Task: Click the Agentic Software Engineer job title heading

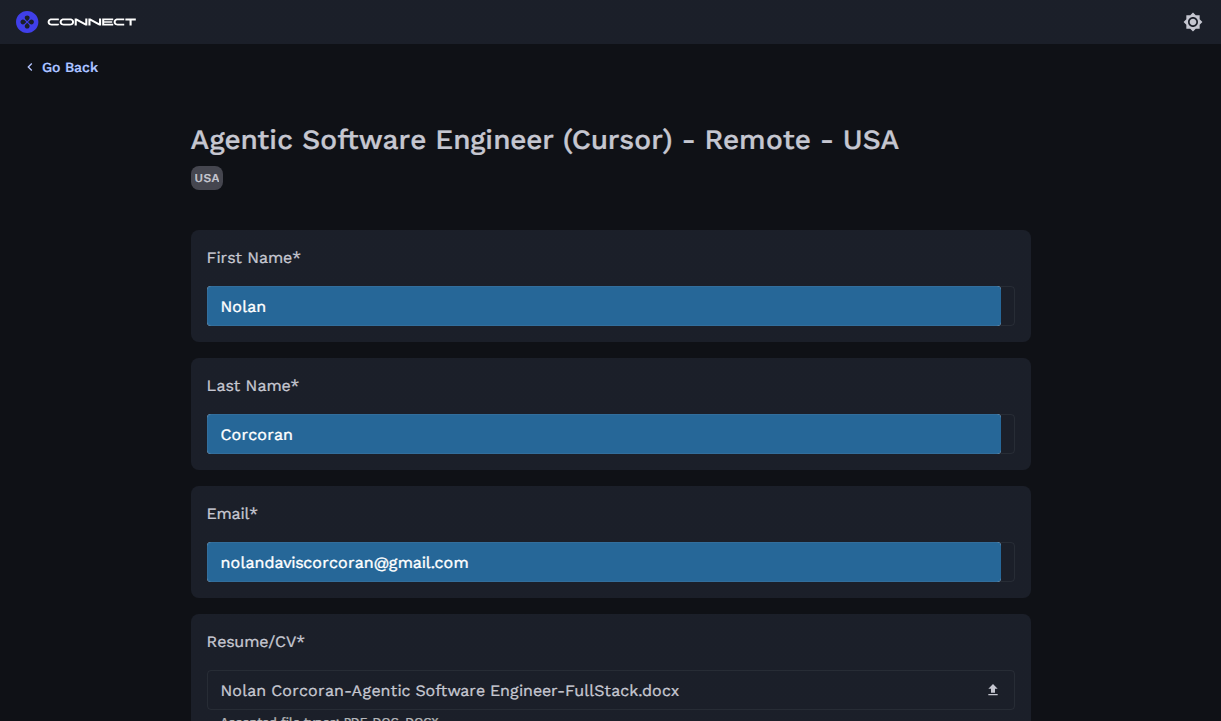Action: (544, 140)
